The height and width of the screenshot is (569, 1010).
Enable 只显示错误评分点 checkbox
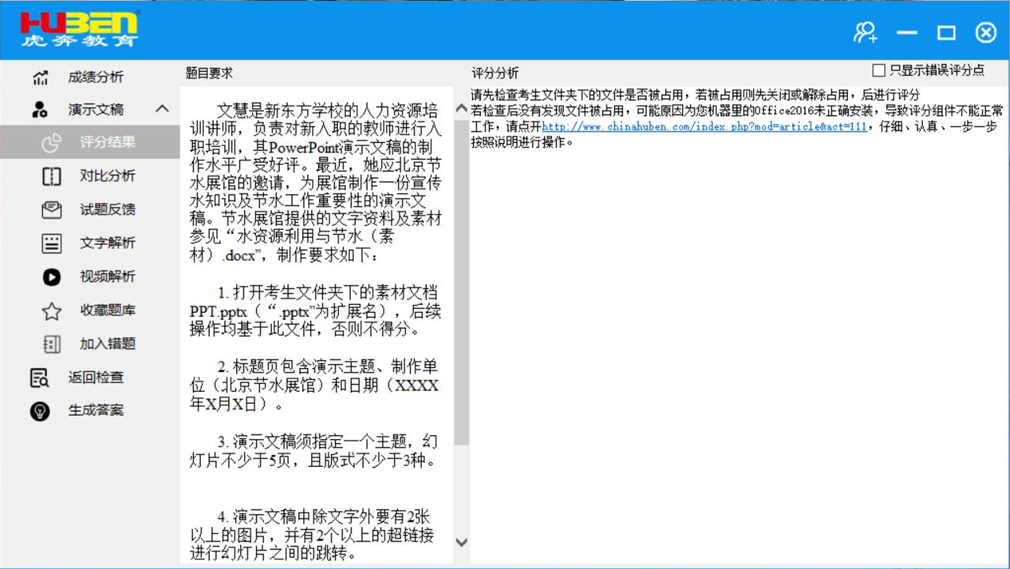[x=879, y=70]
